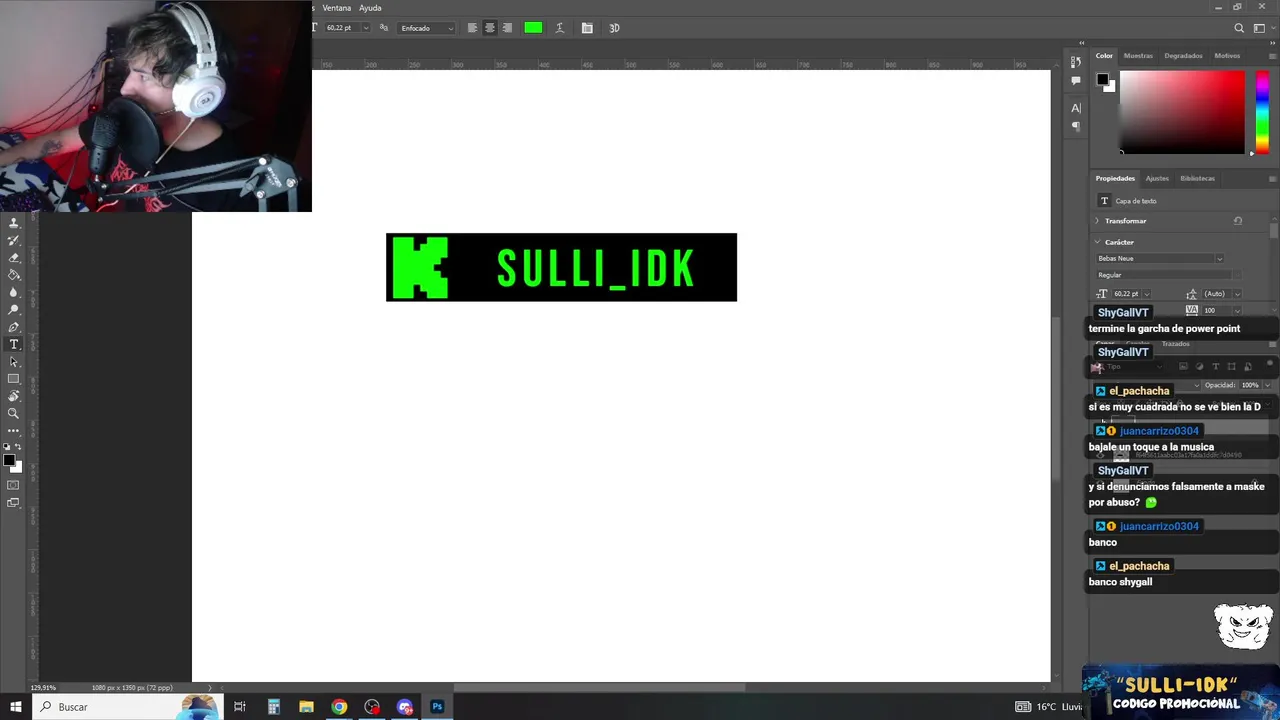This screenshot has width=1280, height=720.
Task: Open the Ventana menu
Action: 336,8
